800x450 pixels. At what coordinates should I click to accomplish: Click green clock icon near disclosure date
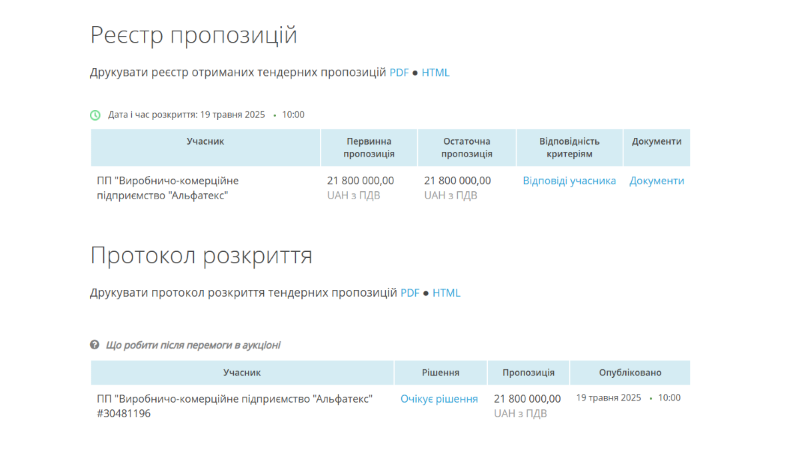(x=95, y=115)
